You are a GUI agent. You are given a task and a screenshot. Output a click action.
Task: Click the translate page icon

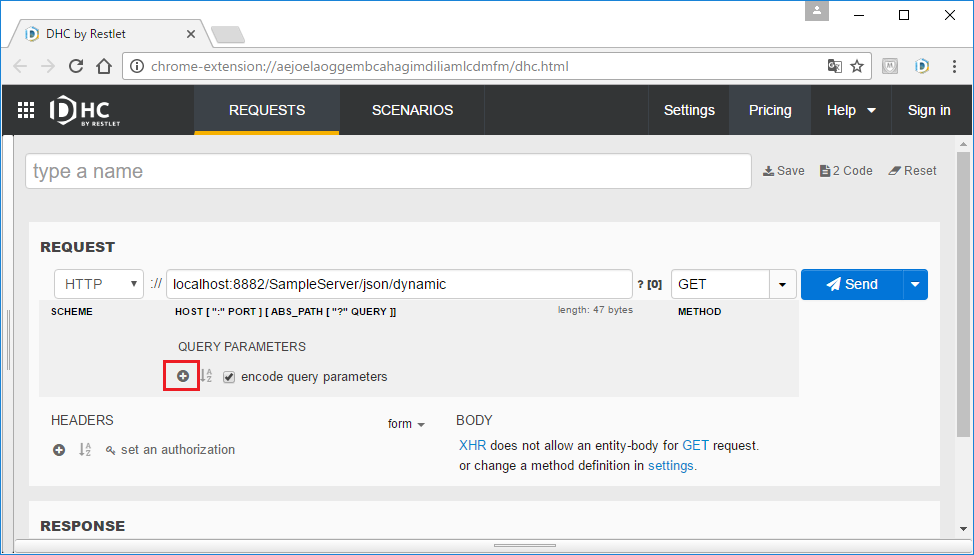[x=834, y=67]
